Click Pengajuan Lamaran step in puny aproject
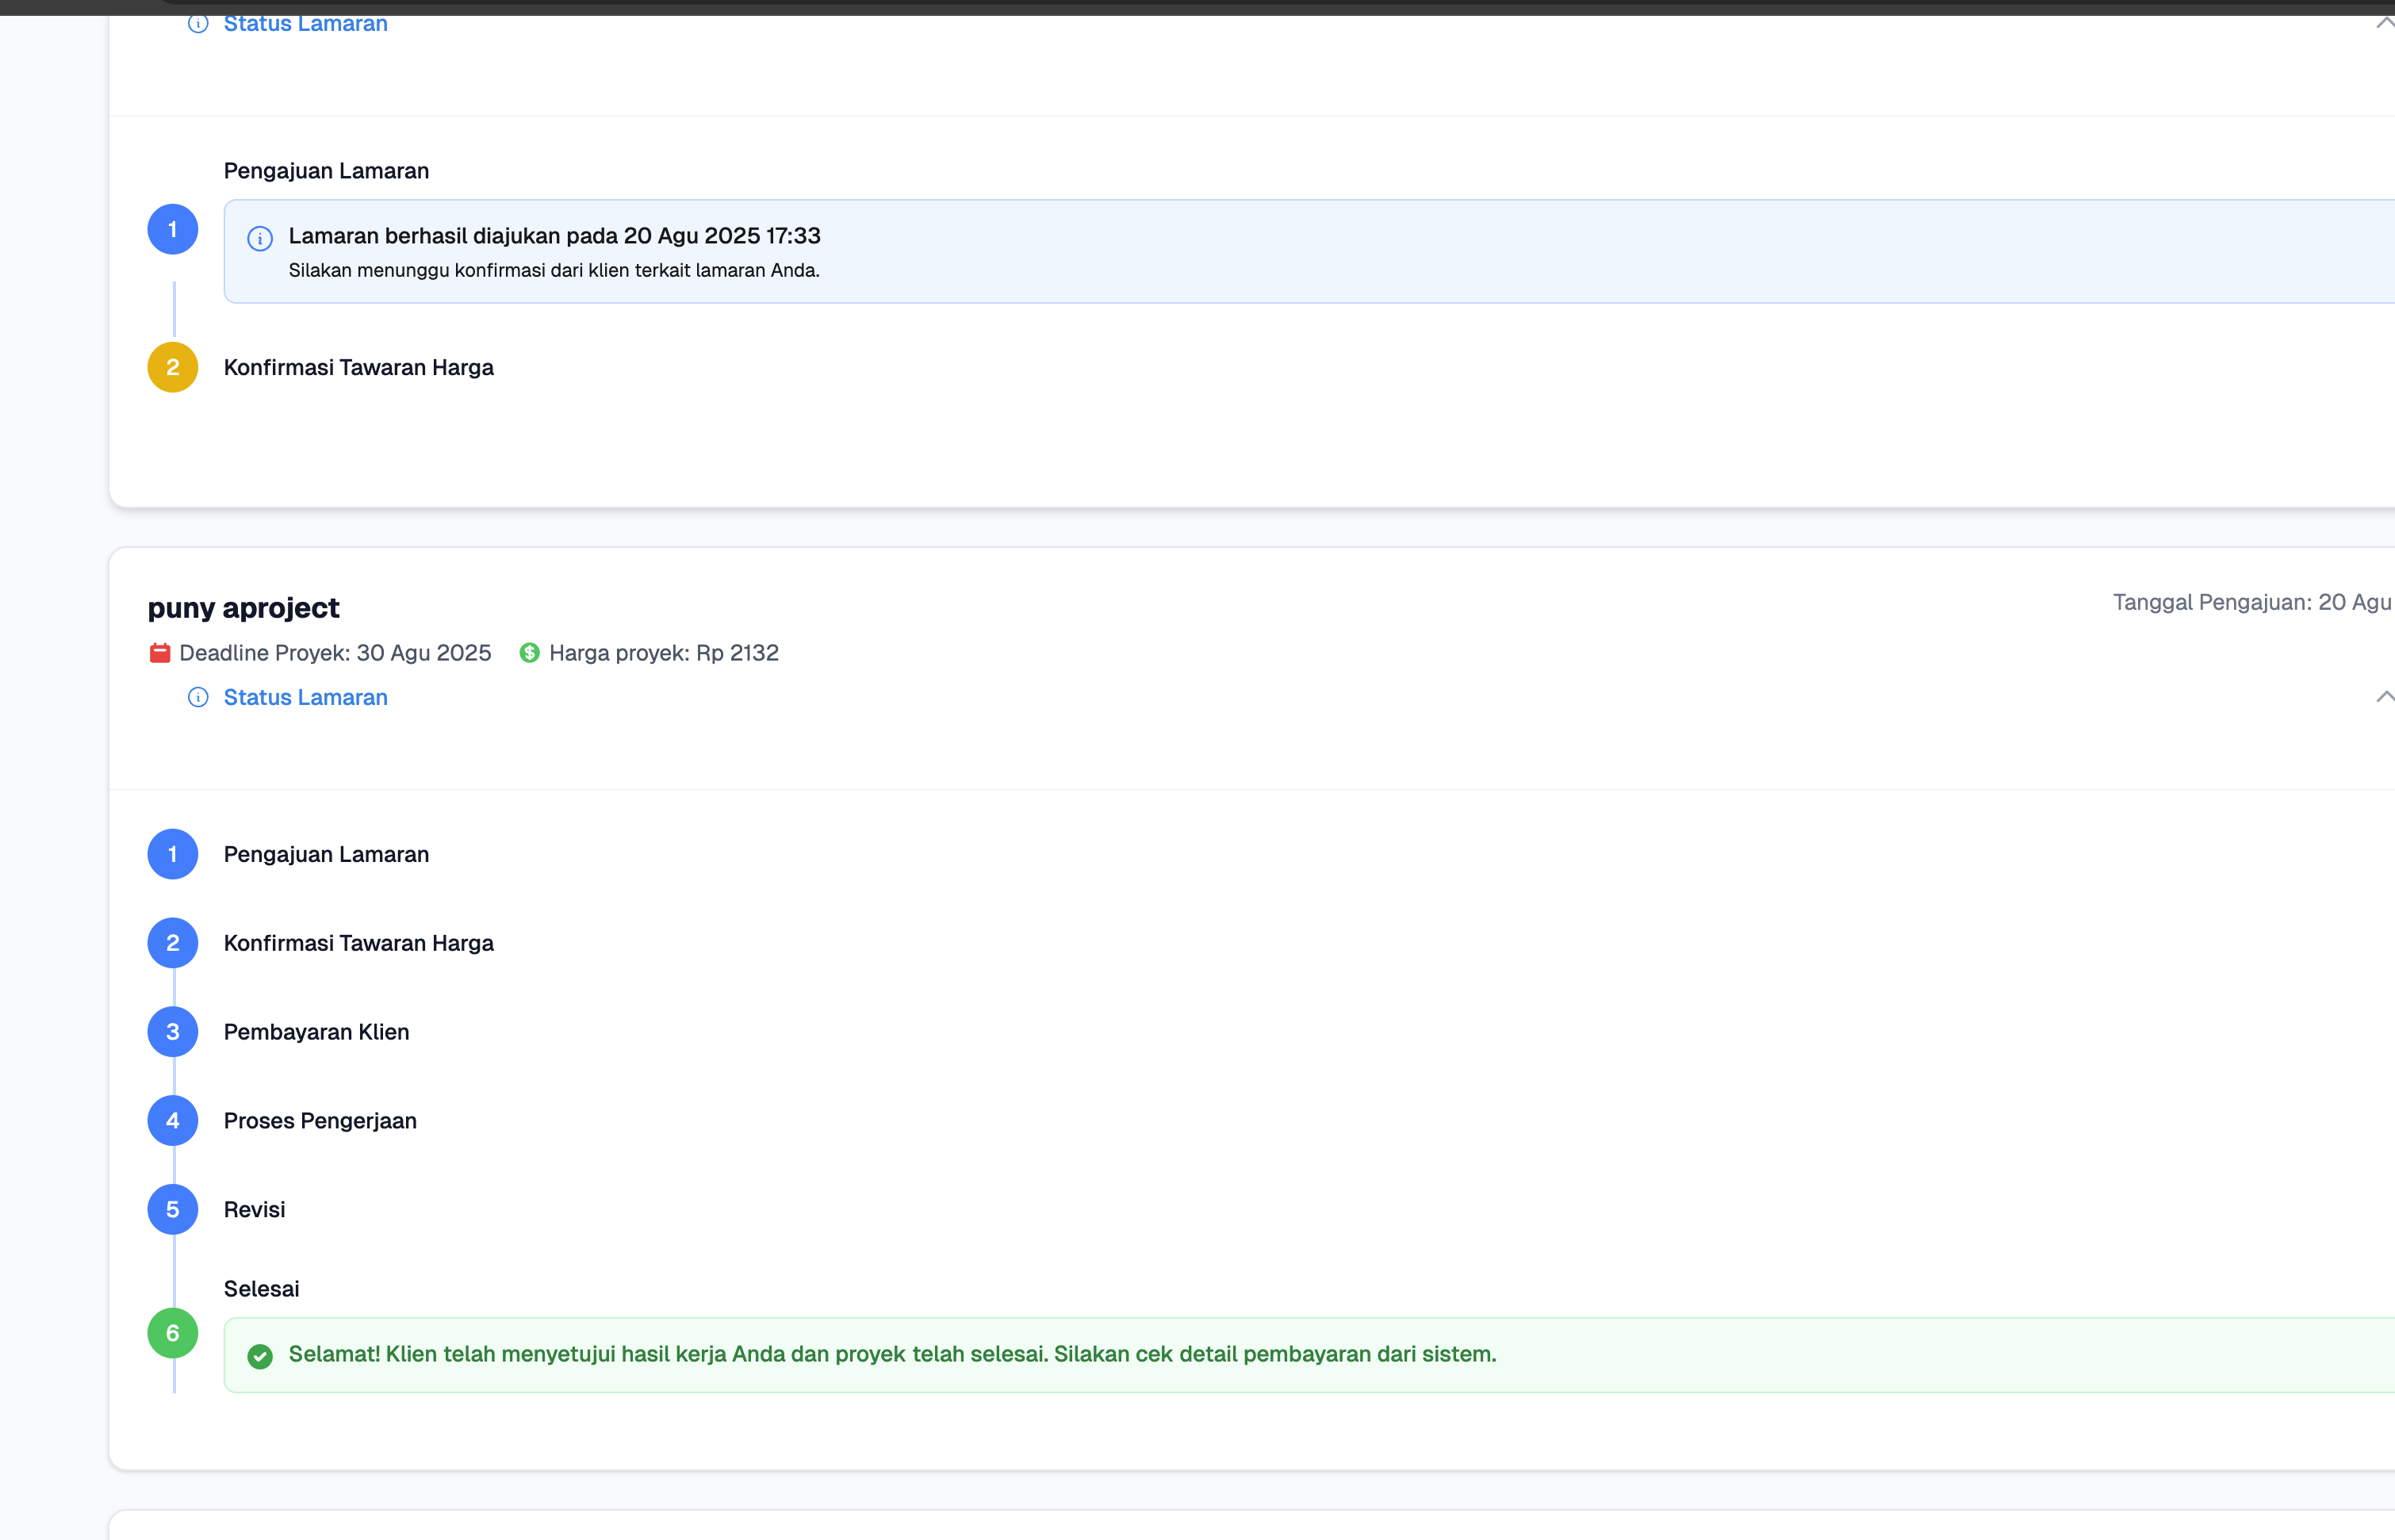 click(326, 854)
